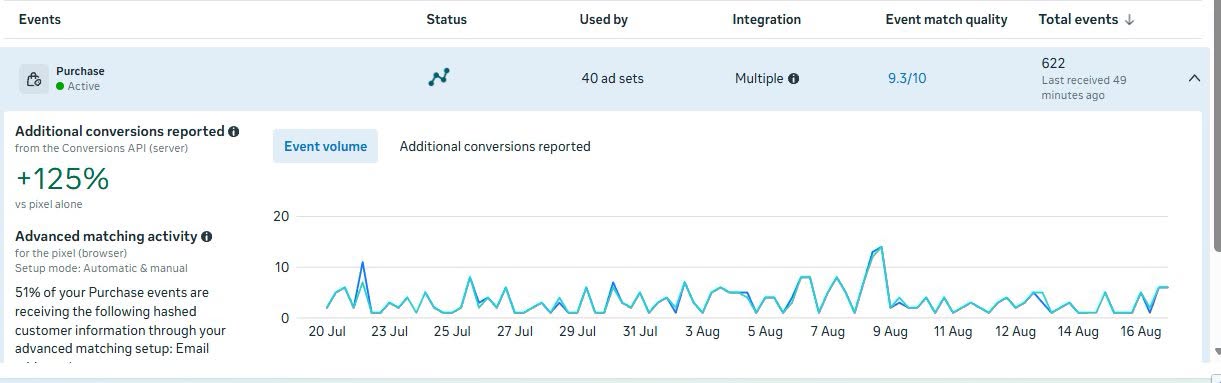Click the 20 Jul axis label
This screenshot has height=383, width=1221.
point(327,332)
